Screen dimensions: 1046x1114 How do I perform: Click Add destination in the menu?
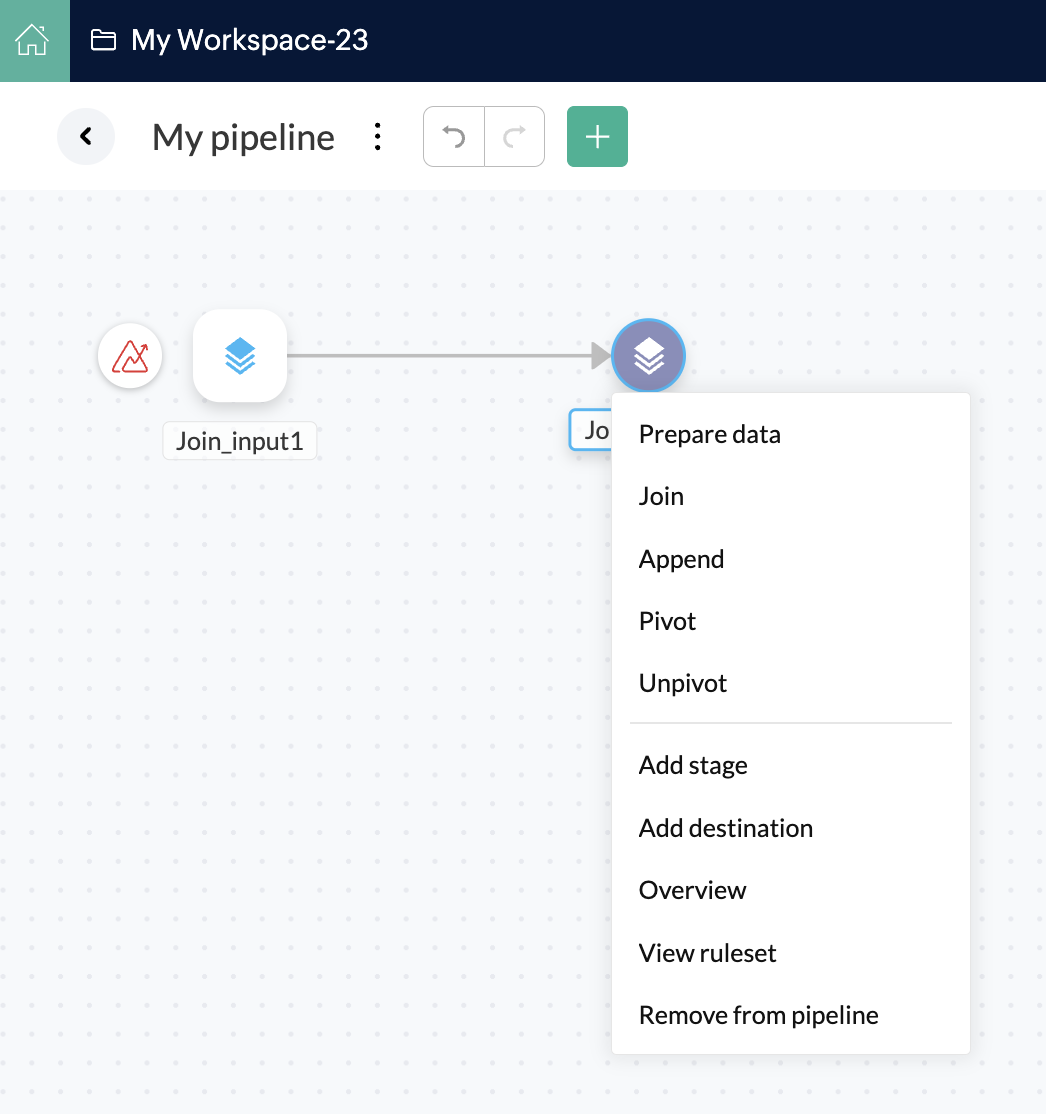[x=725, y=828]
